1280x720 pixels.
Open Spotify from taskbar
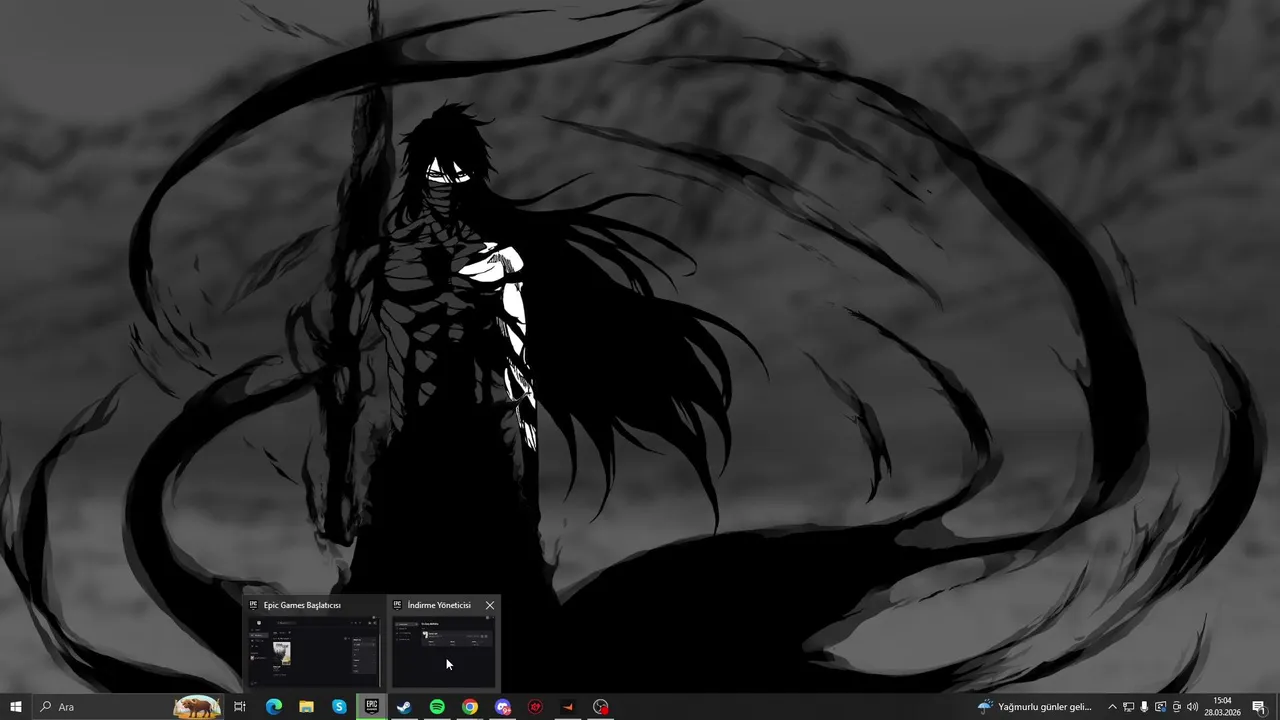click(x=437, y=707)
